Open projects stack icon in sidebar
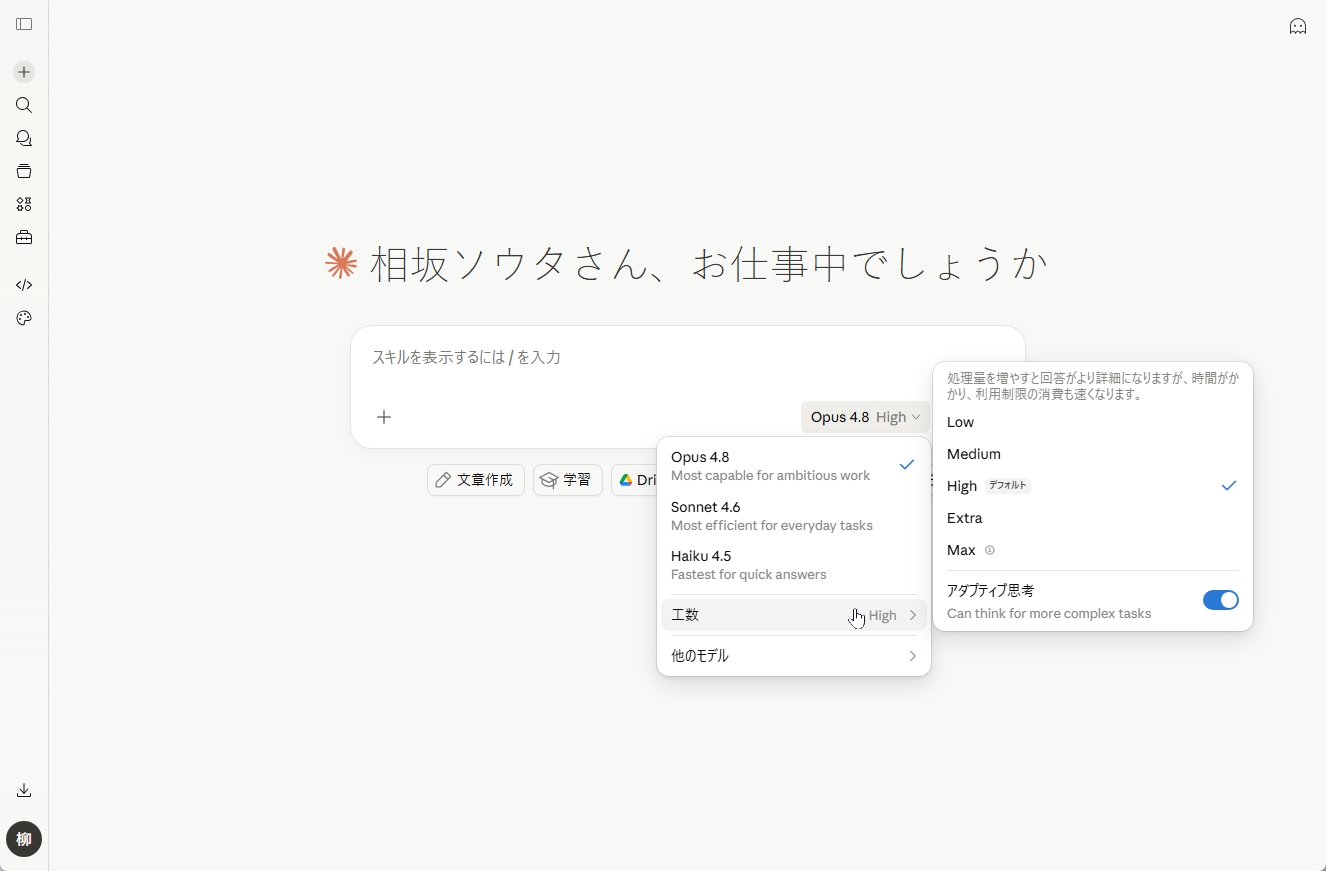The height and width of the screenshot is (871, 1326). click(24, 171)
